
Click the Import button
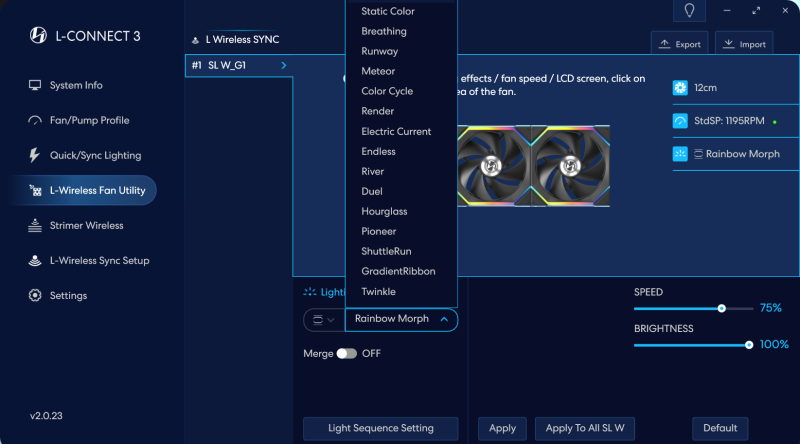[744, 43]
